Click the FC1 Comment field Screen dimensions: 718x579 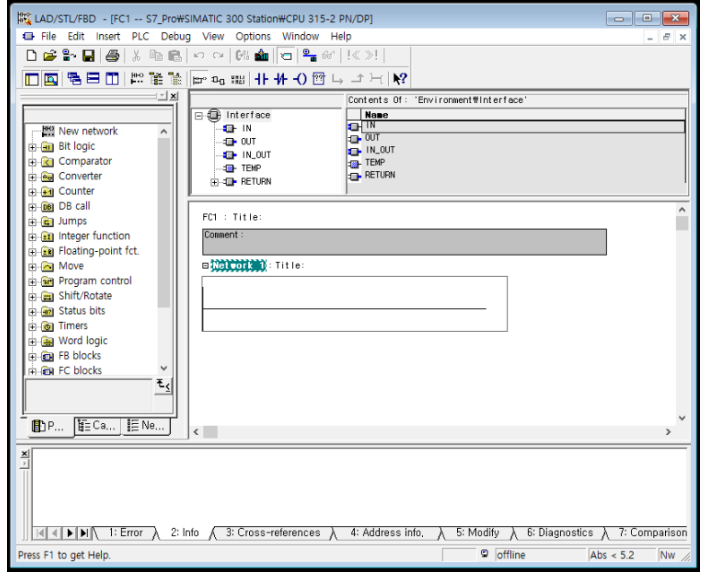(x=404, y=242)
